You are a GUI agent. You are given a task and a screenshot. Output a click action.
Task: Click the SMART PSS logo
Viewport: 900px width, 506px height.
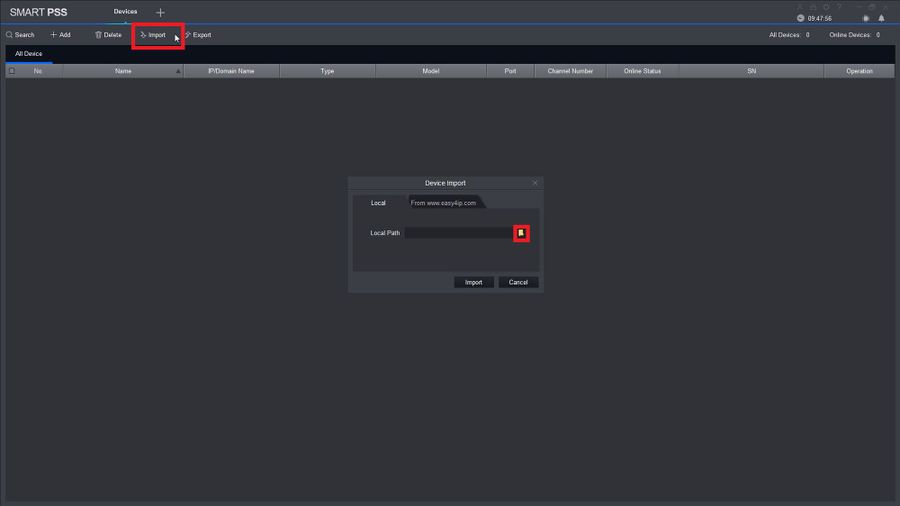click(x=38, y=12)
